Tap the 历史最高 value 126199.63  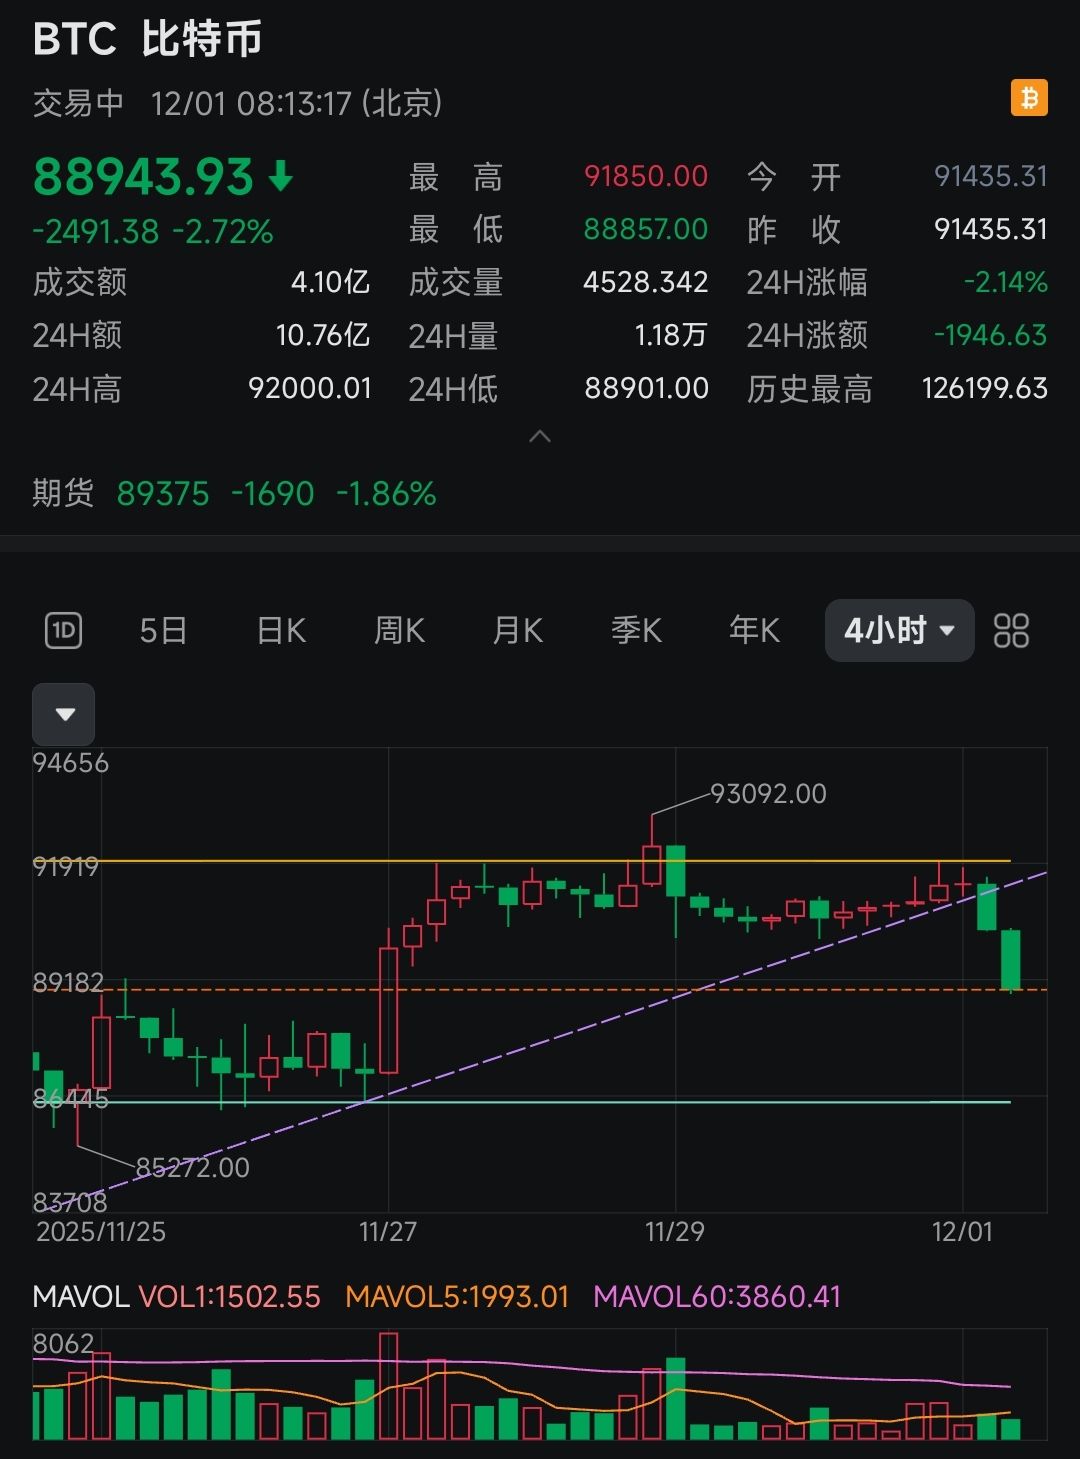(x=985, y=388)
